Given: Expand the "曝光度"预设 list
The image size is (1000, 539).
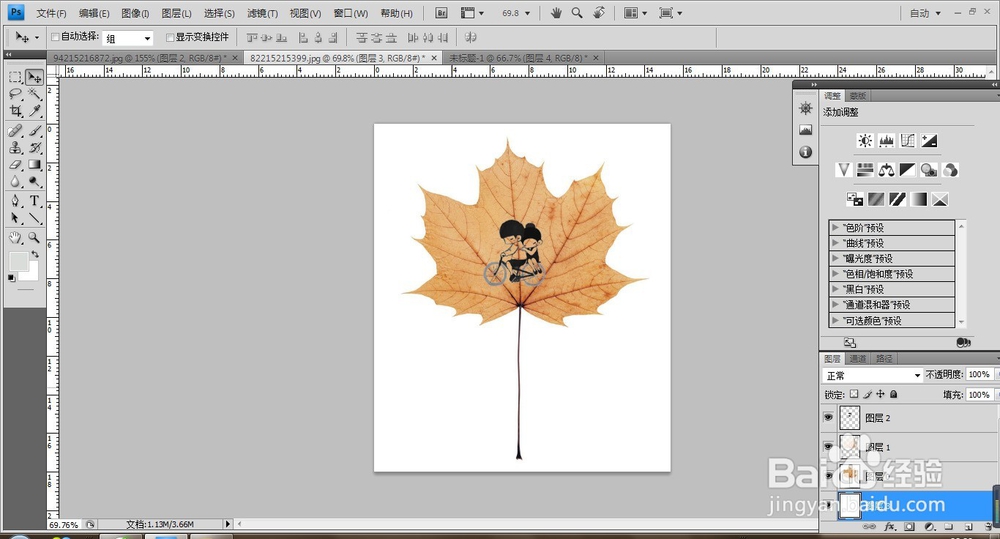Looking at the screenshot, I should [835, 258].
